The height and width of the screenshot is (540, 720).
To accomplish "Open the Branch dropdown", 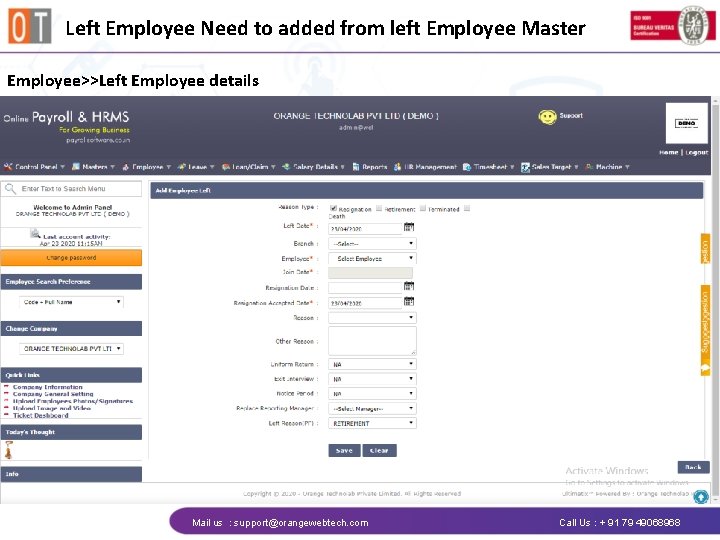I will 372,244.
